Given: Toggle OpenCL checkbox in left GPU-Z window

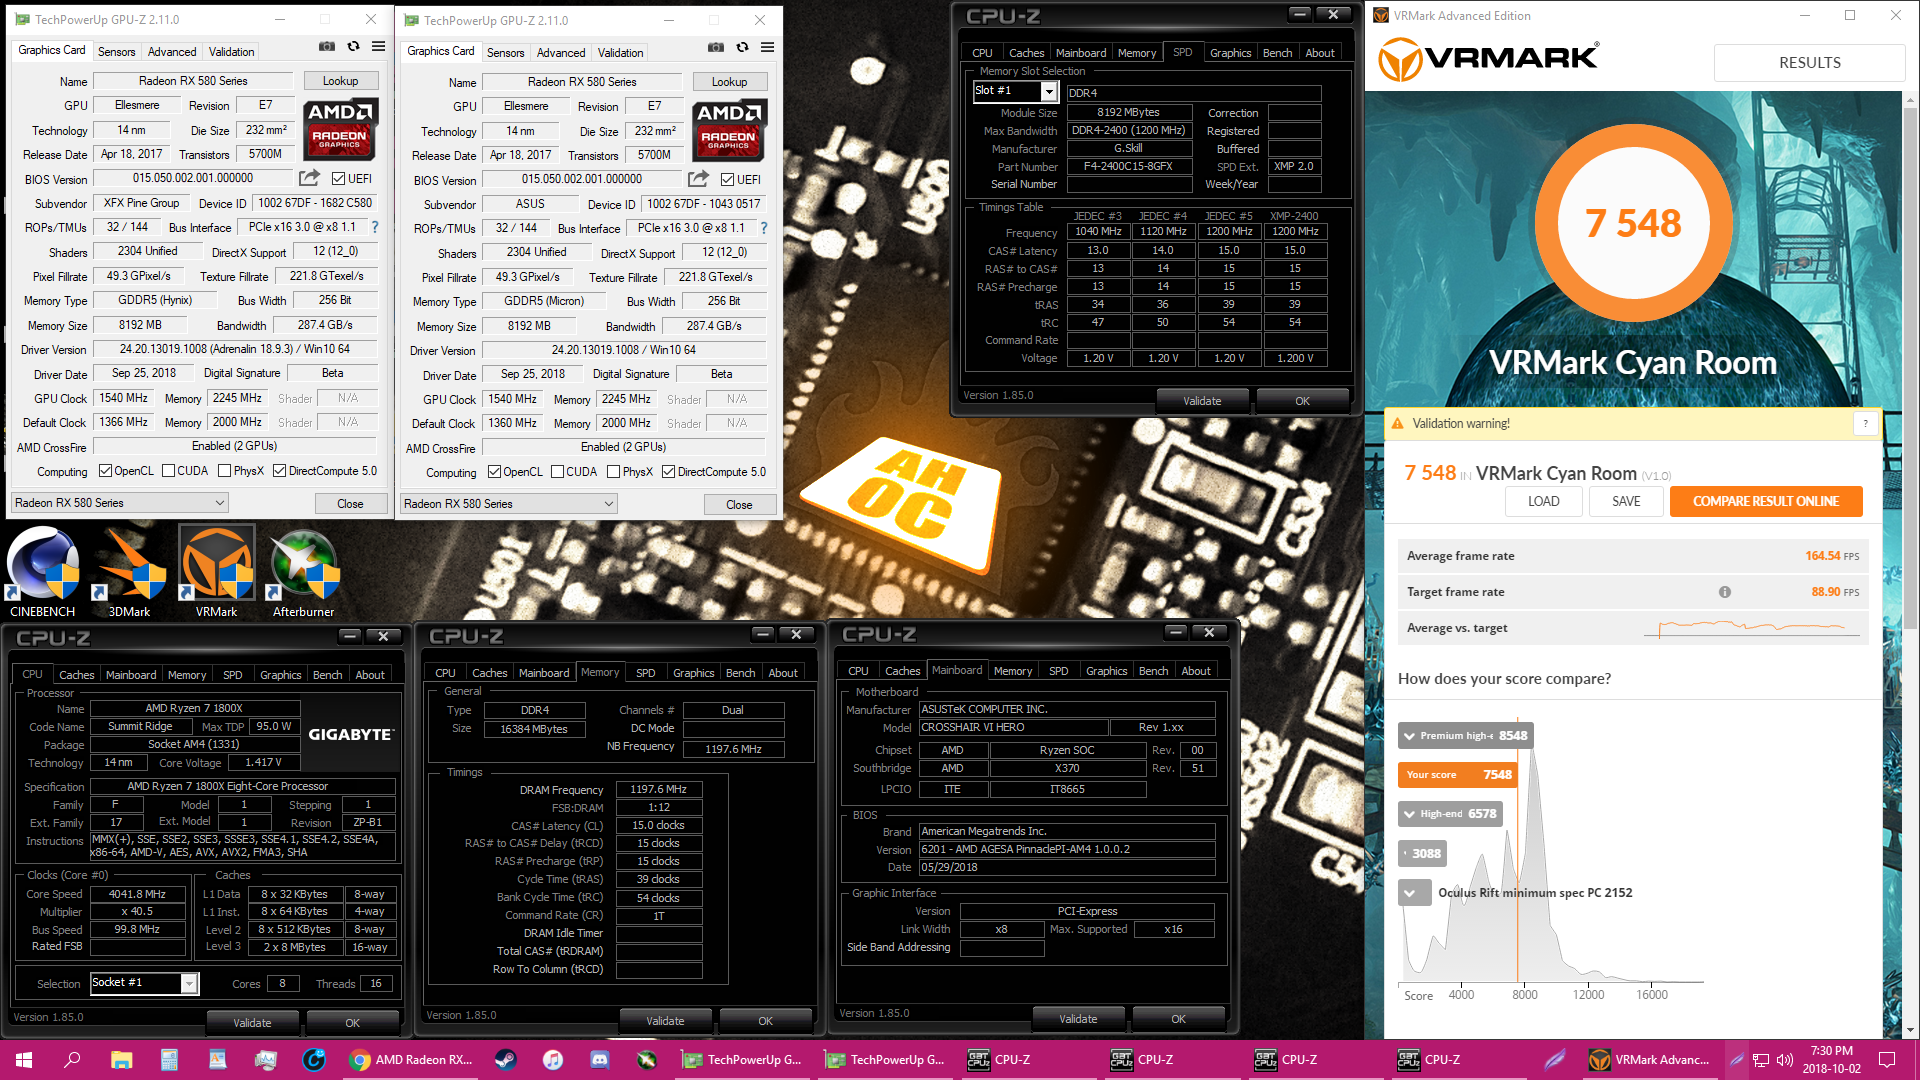Looking at the screenshot, I should click(105, 471).
